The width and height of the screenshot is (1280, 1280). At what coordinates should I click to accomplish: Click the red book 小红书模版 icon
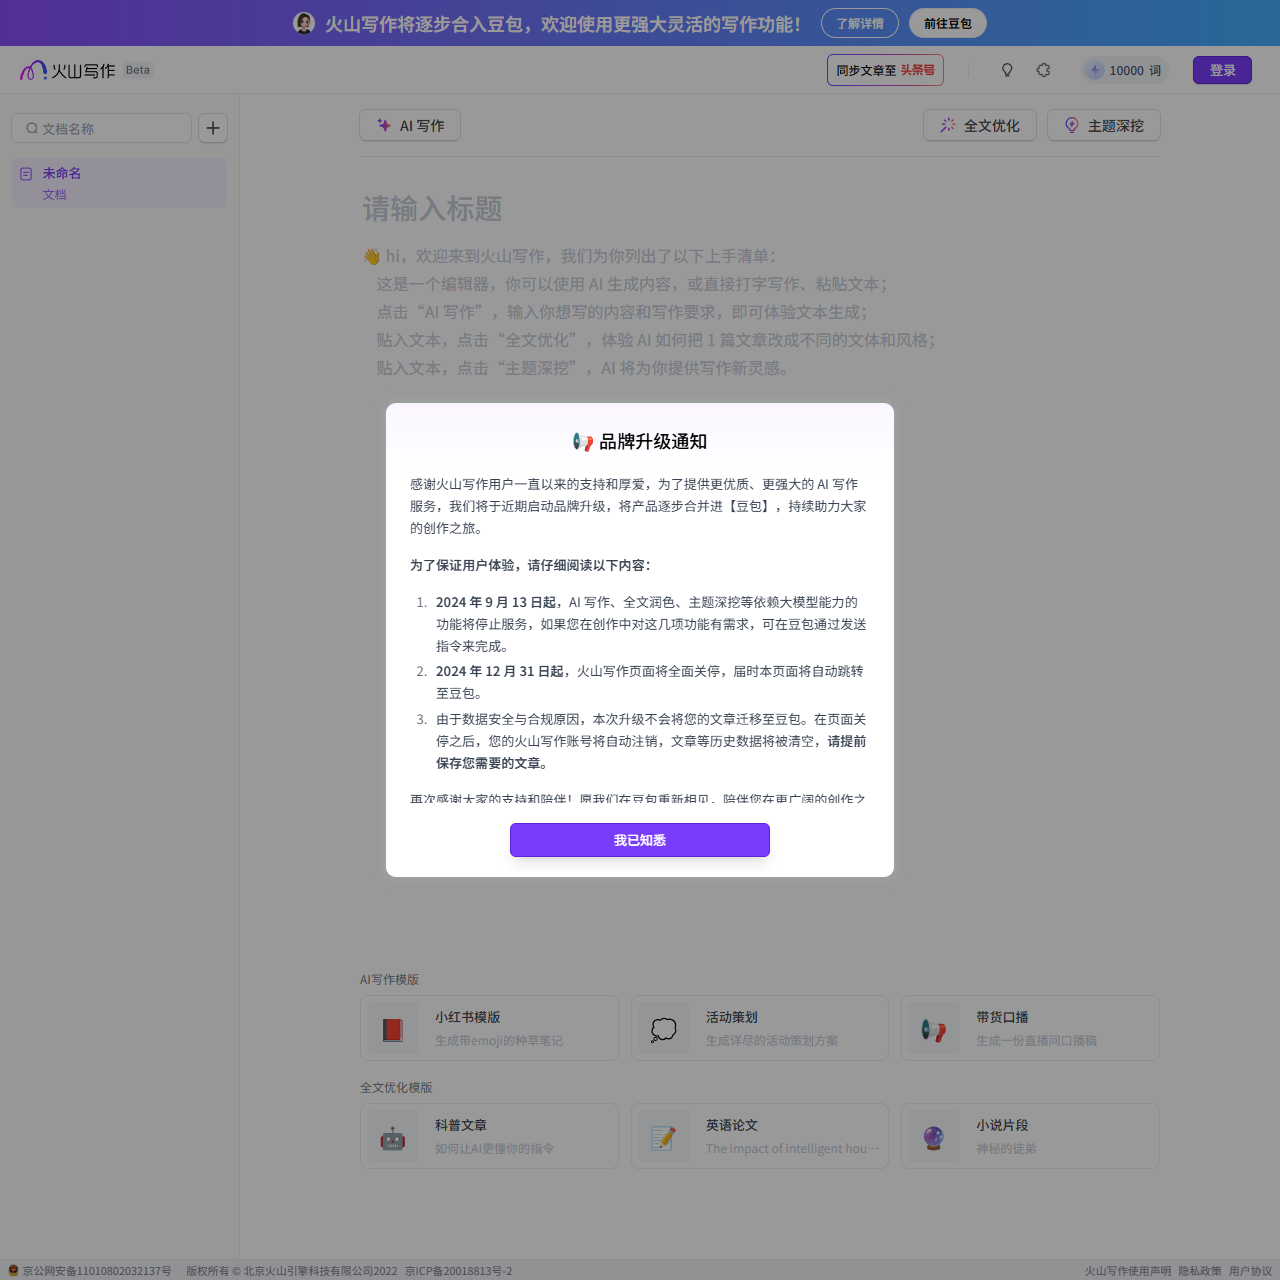click(x=393, y=1029)
